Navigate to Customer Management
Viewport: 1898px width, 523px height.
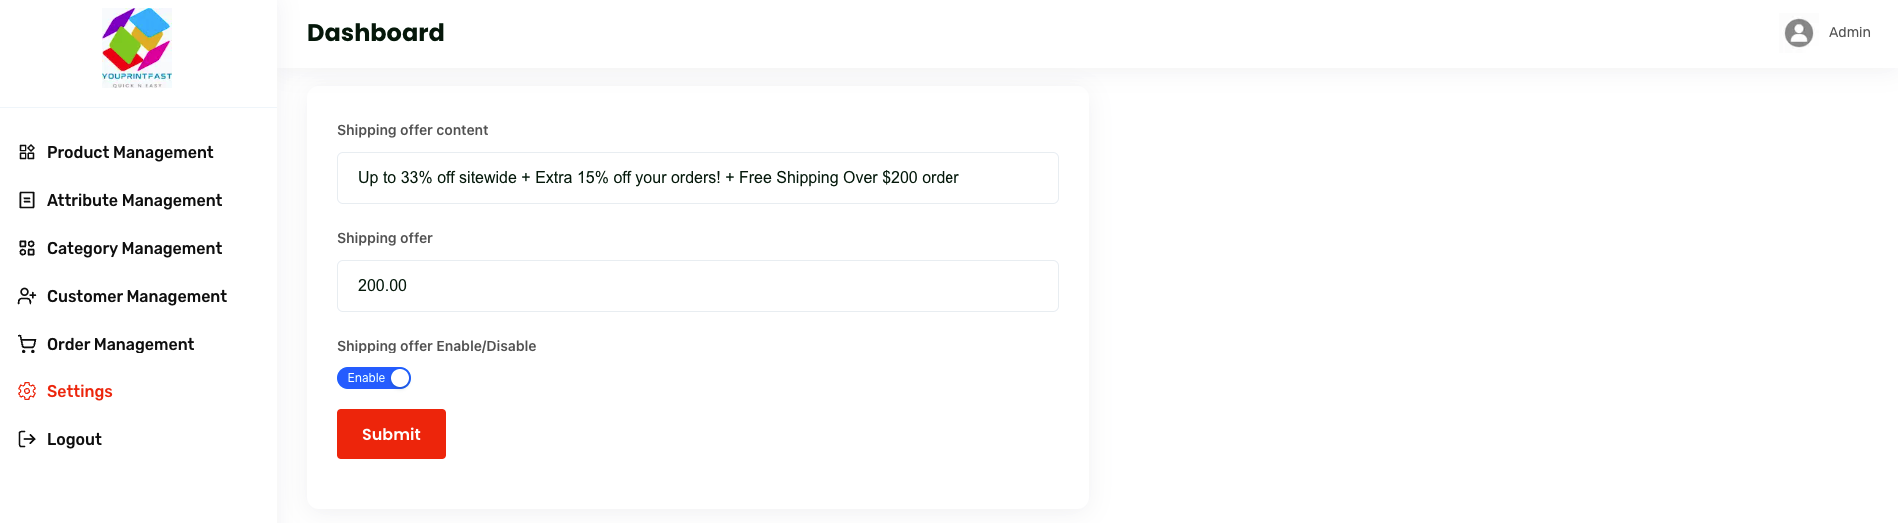point(137,296)
